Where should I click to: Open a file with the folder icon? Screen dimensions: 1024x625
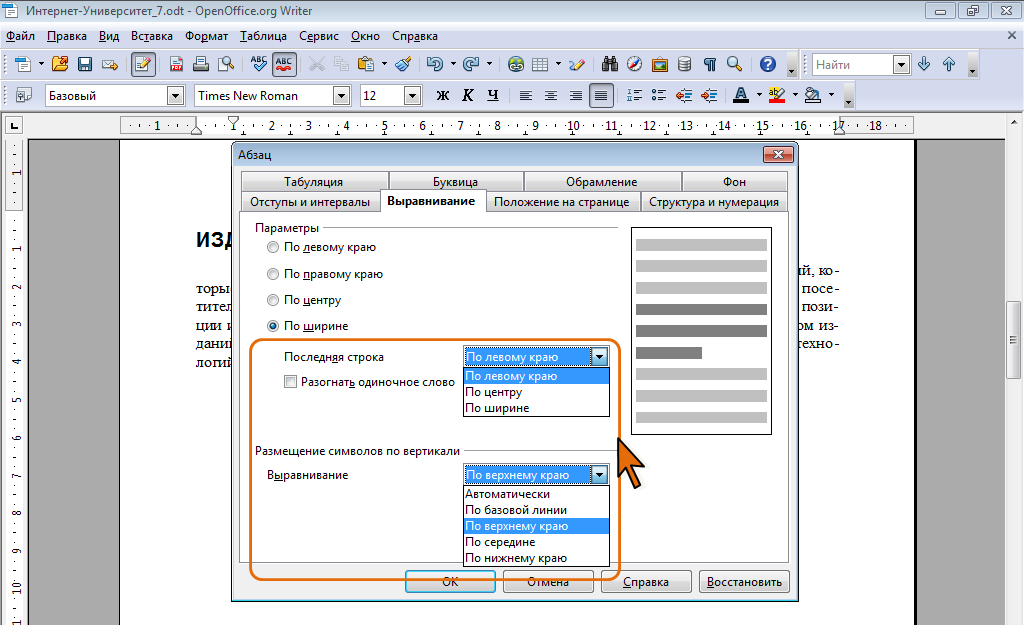click(x=60, y=64)
